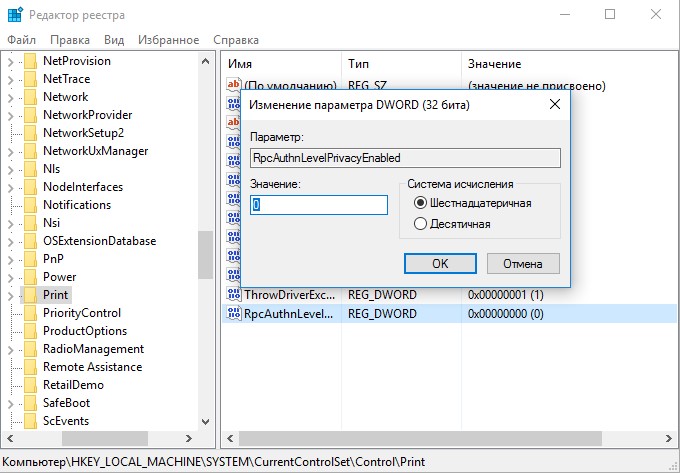Viewport: 680px width, 473px height.
Task: Click the values pane scroll-right arrow
Action: pos(668,439)
